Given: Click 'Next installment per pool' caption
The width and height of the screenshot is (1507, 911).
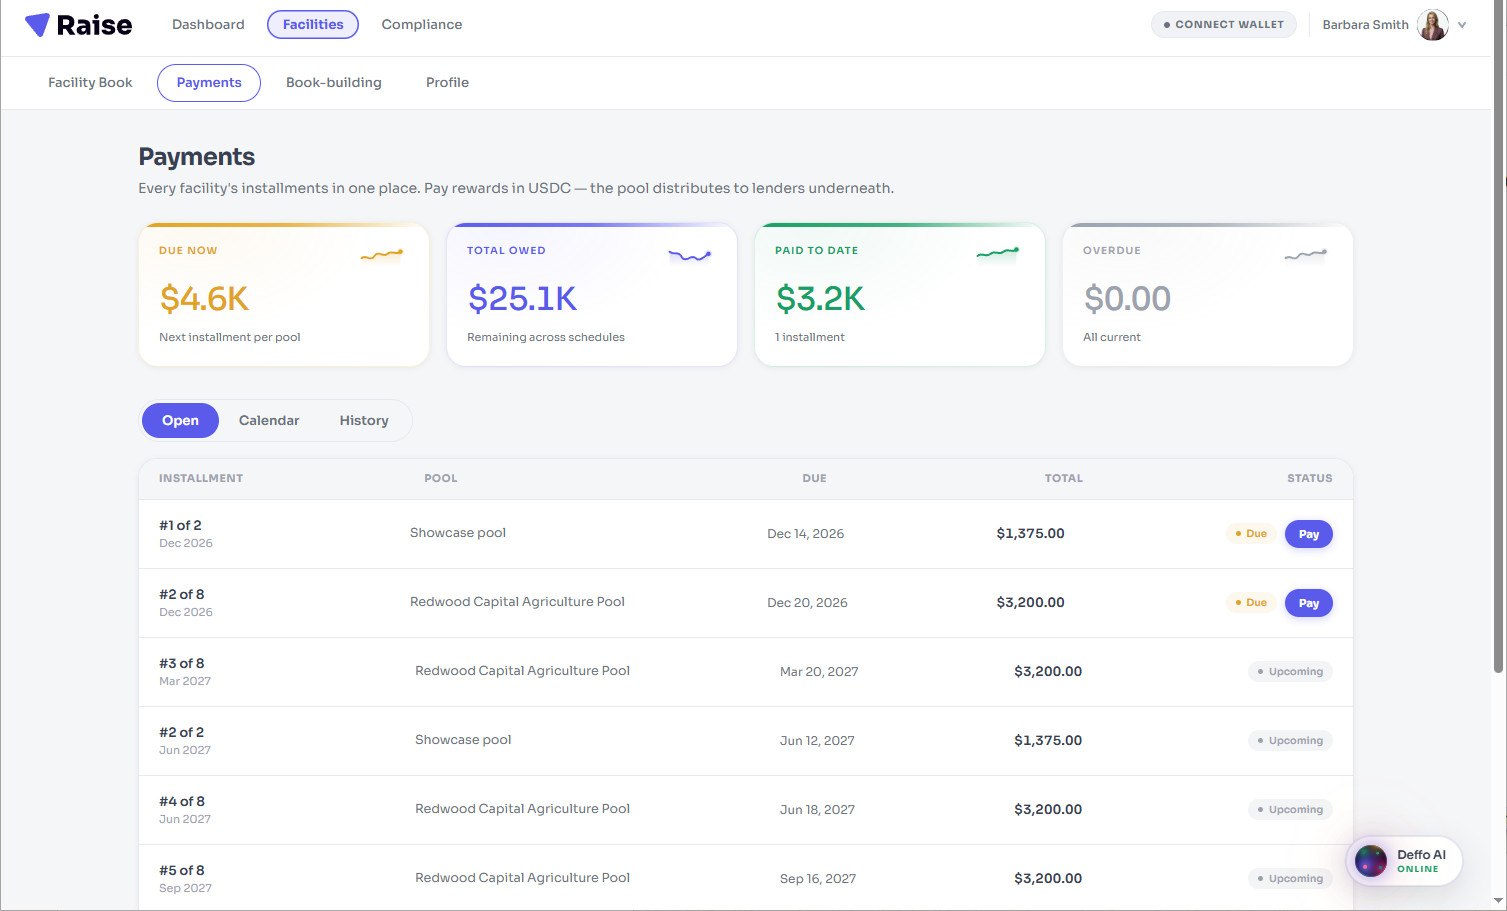Looking at the screenshot, I should pos(230,338).
